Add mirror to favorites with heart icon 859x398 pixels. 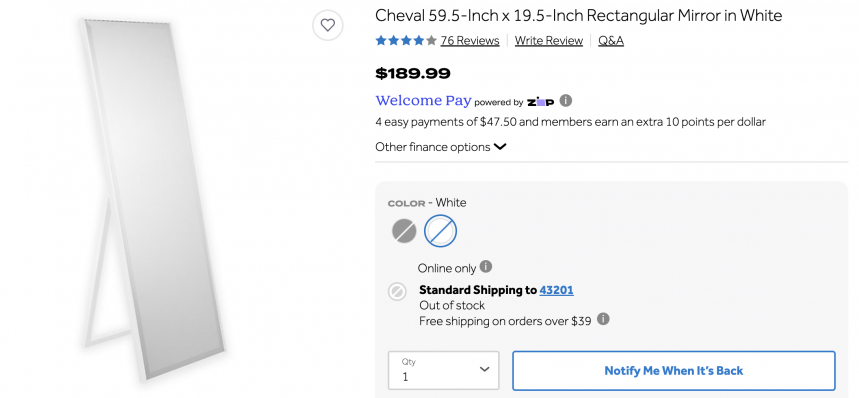(x=328, y=25)
